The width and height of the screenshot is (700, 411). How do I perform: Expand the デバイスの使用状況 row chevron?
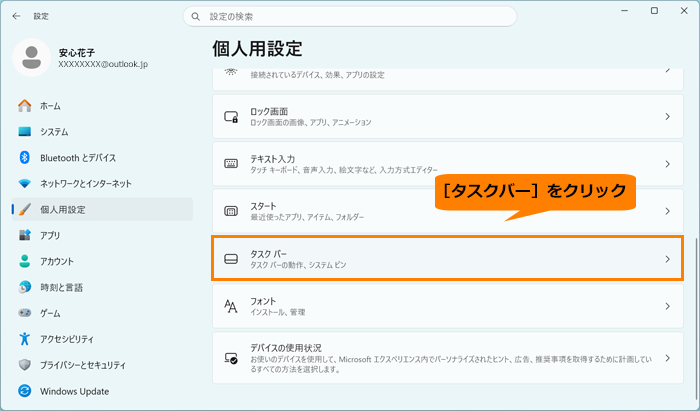[x=667, y=358]
